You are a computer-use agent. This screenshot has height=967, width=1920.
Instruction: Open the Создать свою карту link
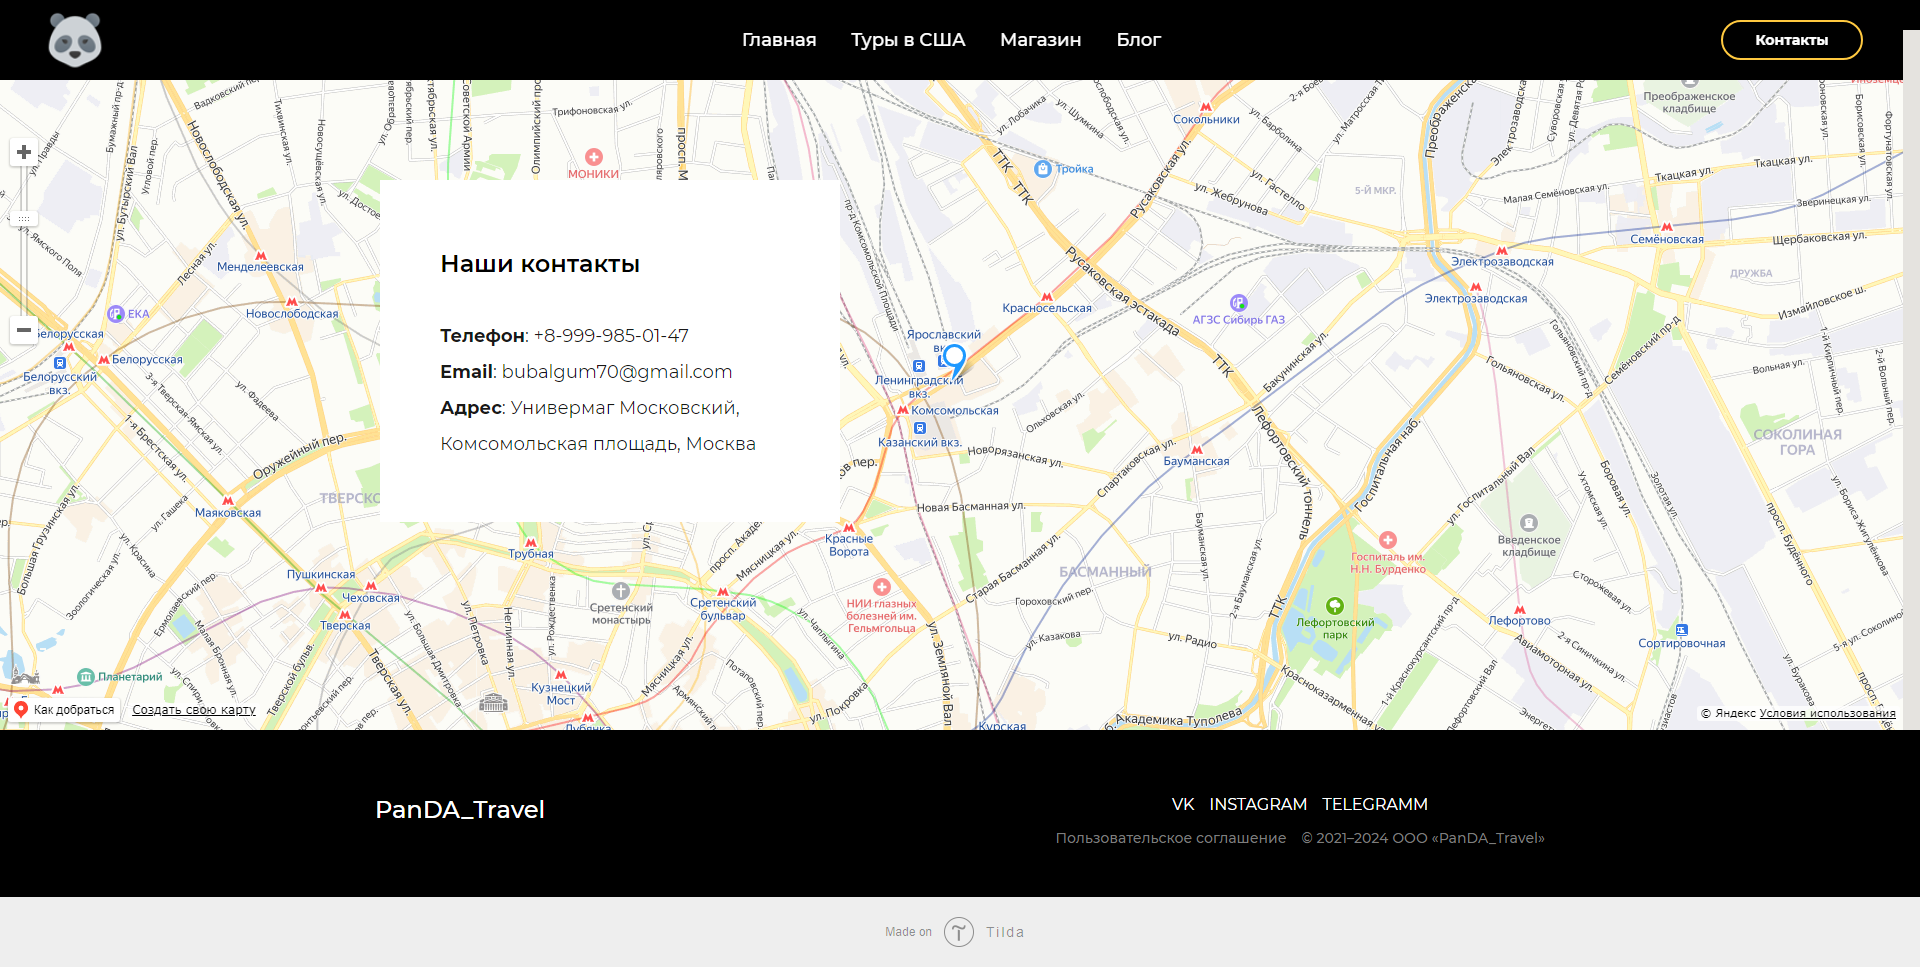pyautogui.click(x=194, y=710)
